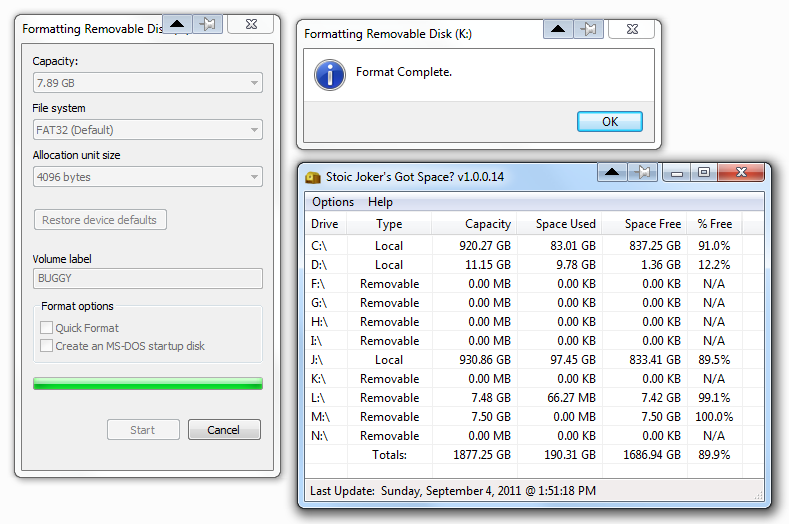
Task: Open the Options menu in Got Space
Action: tap(333, 202)
